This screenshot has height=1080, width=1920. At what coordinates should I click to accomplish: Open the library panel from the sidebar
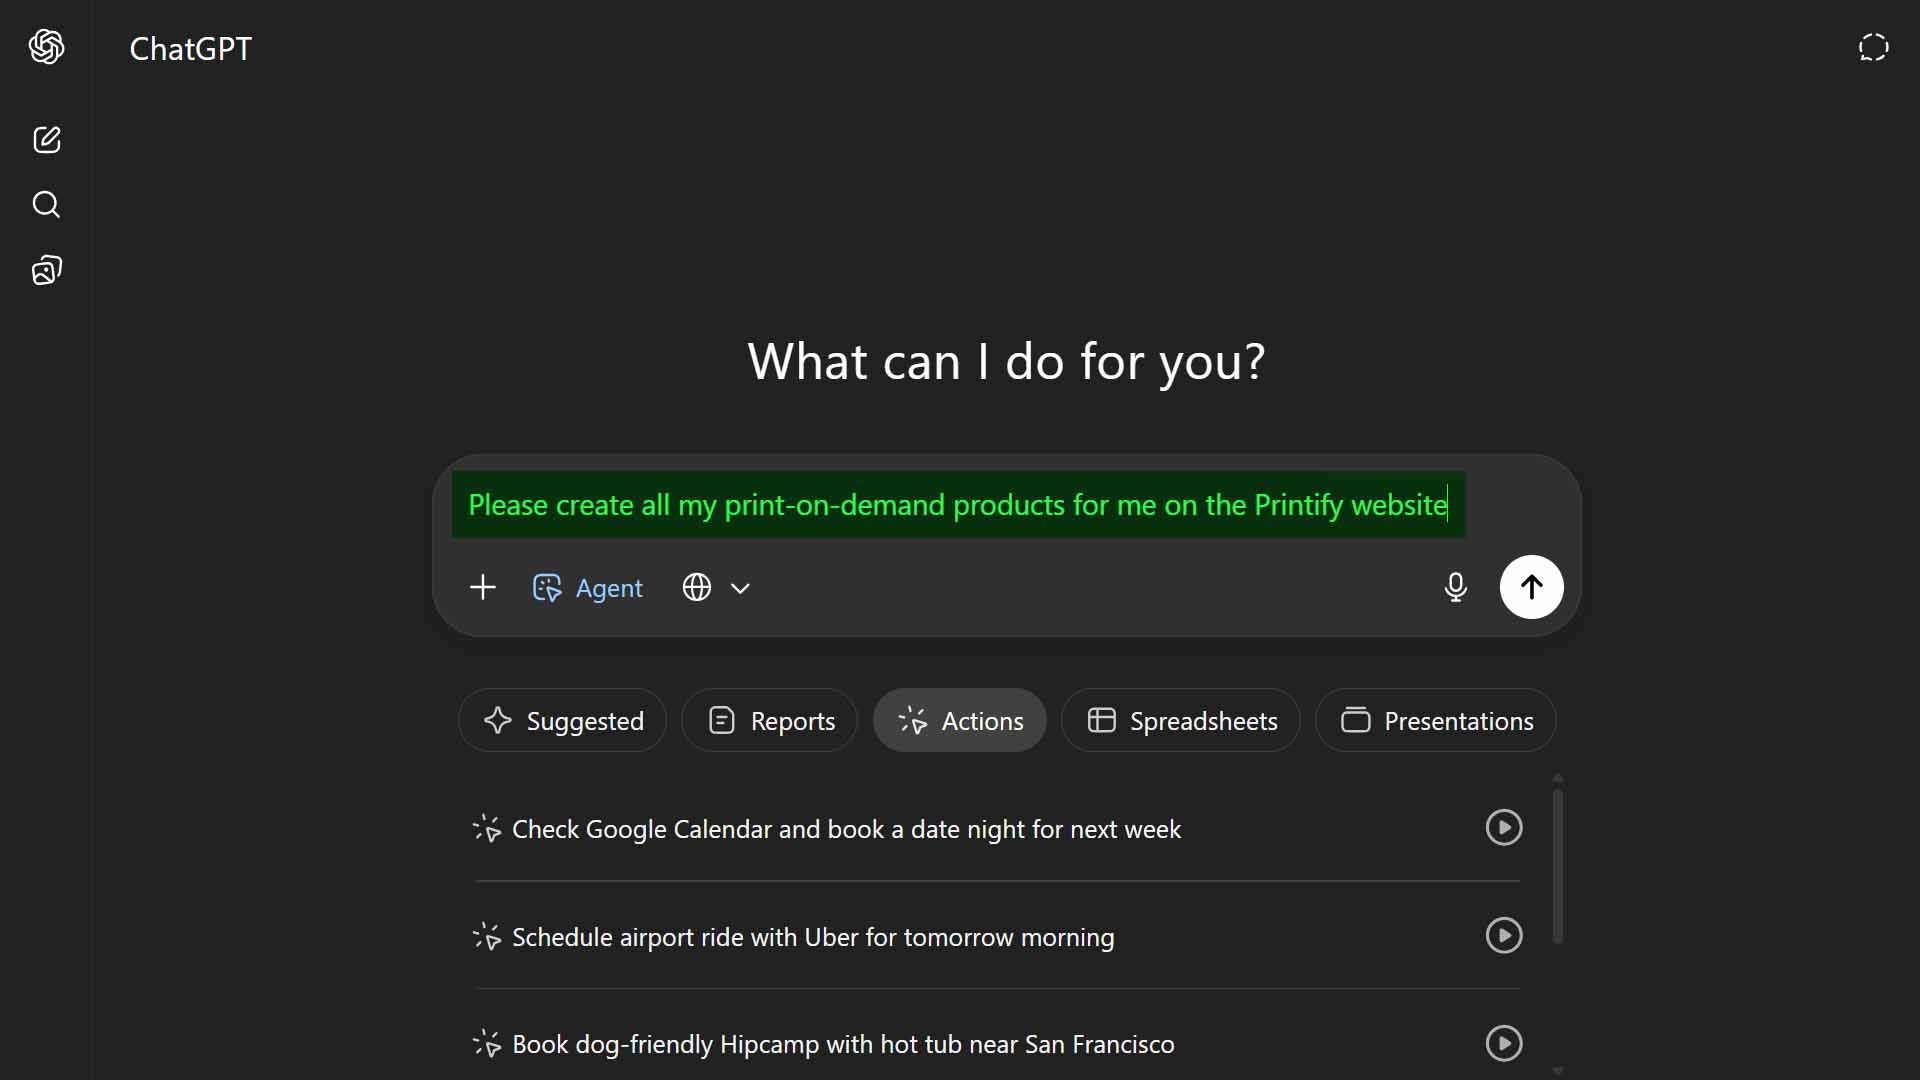tap(46, 270)
